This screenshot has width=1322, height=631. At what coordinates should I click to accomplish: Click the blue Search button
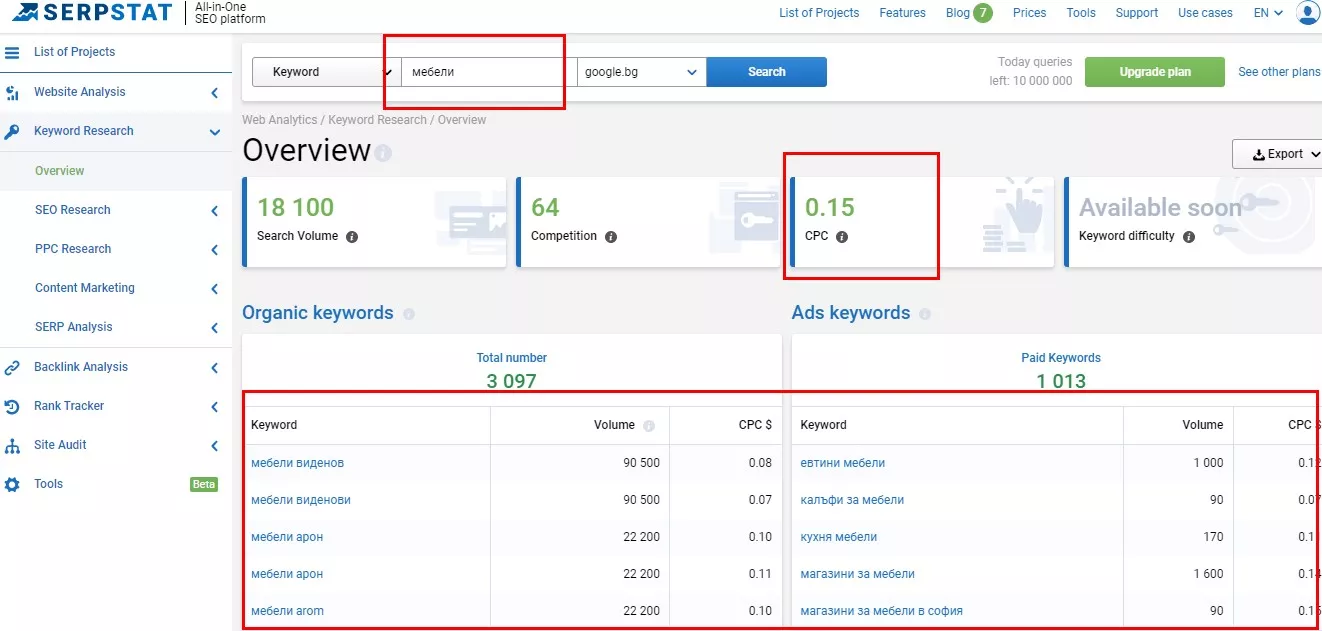767,72
